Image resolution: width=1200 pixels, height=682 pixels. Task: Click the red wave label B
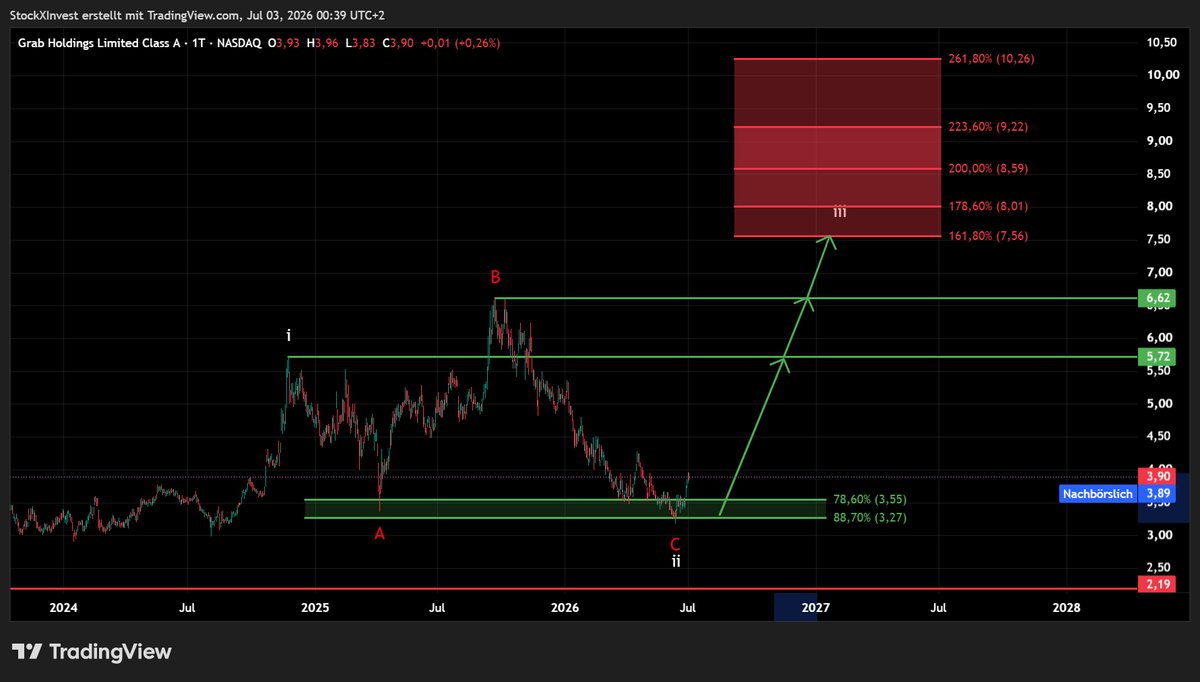pos(495,276)
